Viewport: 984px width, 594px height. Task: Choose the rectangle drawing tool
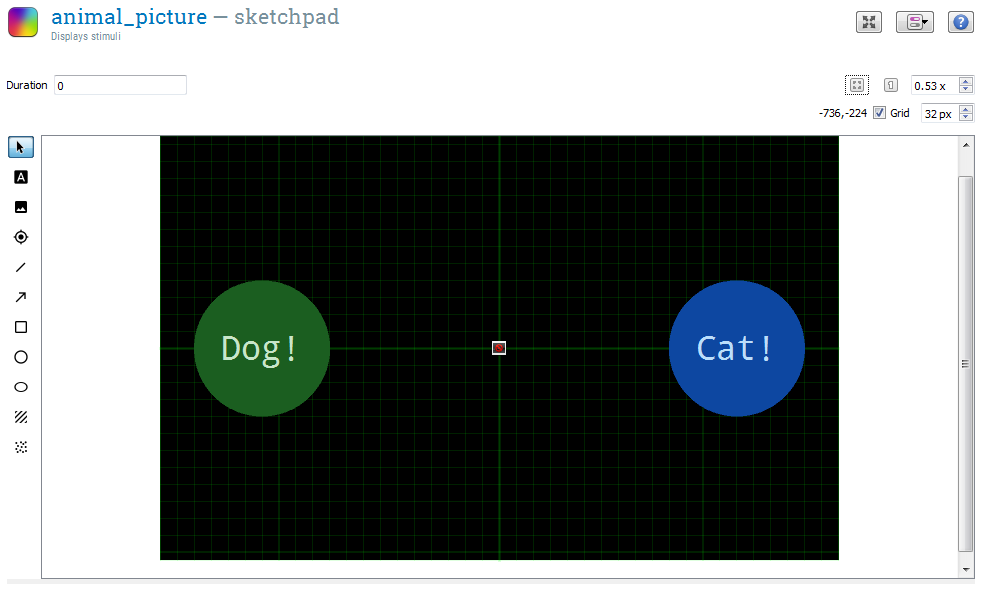tap(20, 327)
